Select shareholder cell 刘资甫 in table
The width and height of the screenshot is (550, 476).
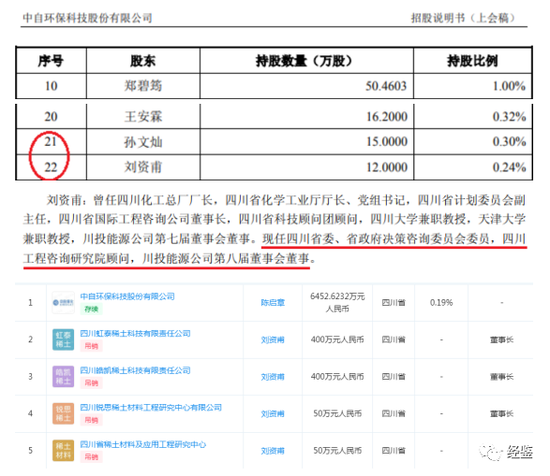click(x=143, y=167)
